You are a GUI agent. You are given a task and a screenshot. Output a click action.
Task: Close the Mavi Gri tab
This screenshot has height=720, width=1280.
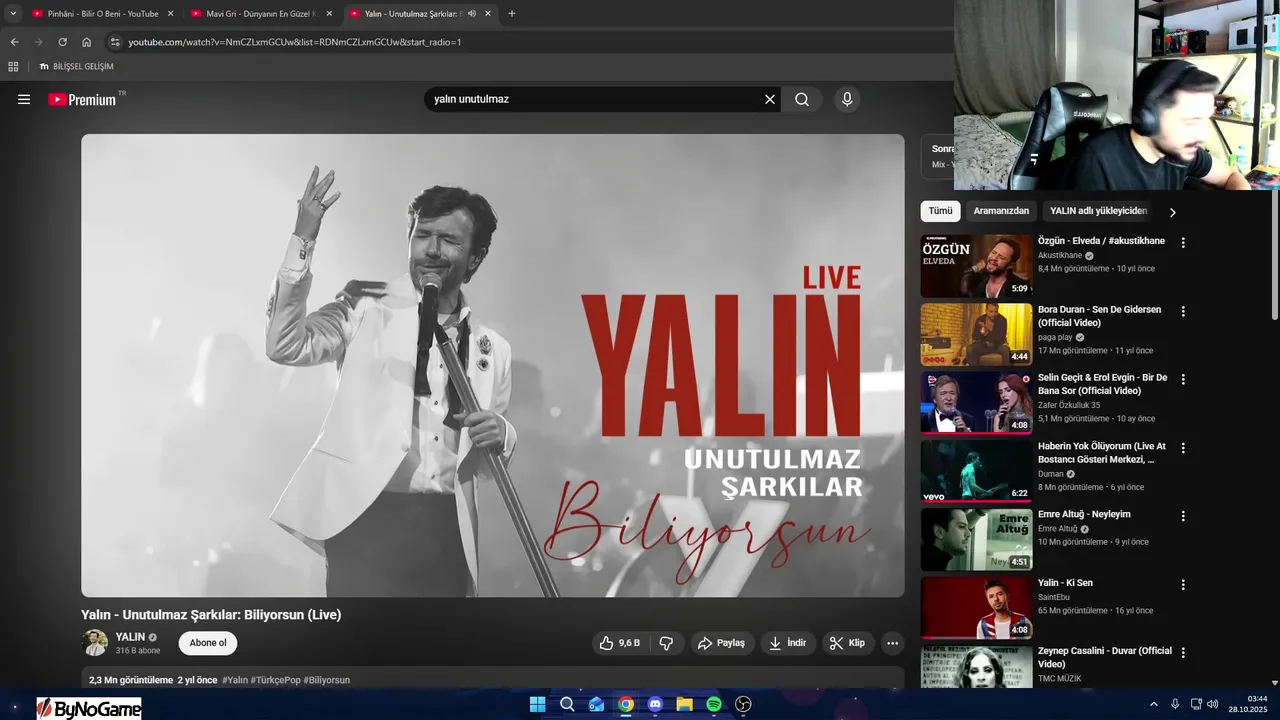click(x=329, y=14)
